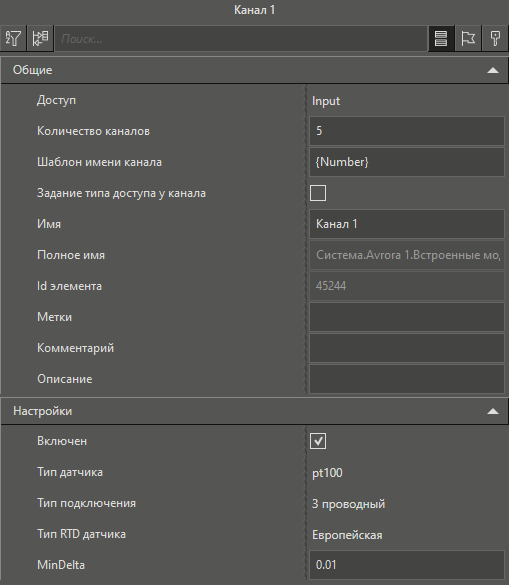This screenshot has width=509, height=585.
Task: Click the Метки input field
Action: pos(407,317)
